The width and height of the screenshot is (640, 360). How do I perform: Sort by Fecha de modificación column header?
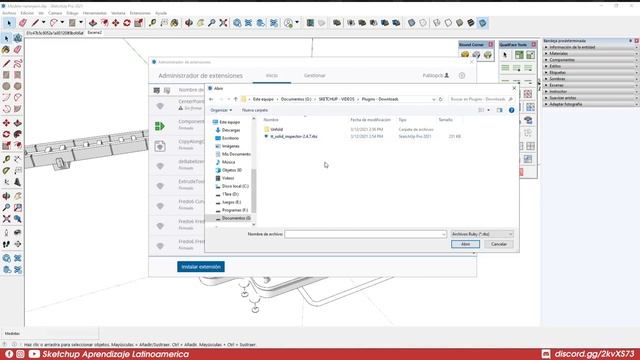tap(370, 120)
